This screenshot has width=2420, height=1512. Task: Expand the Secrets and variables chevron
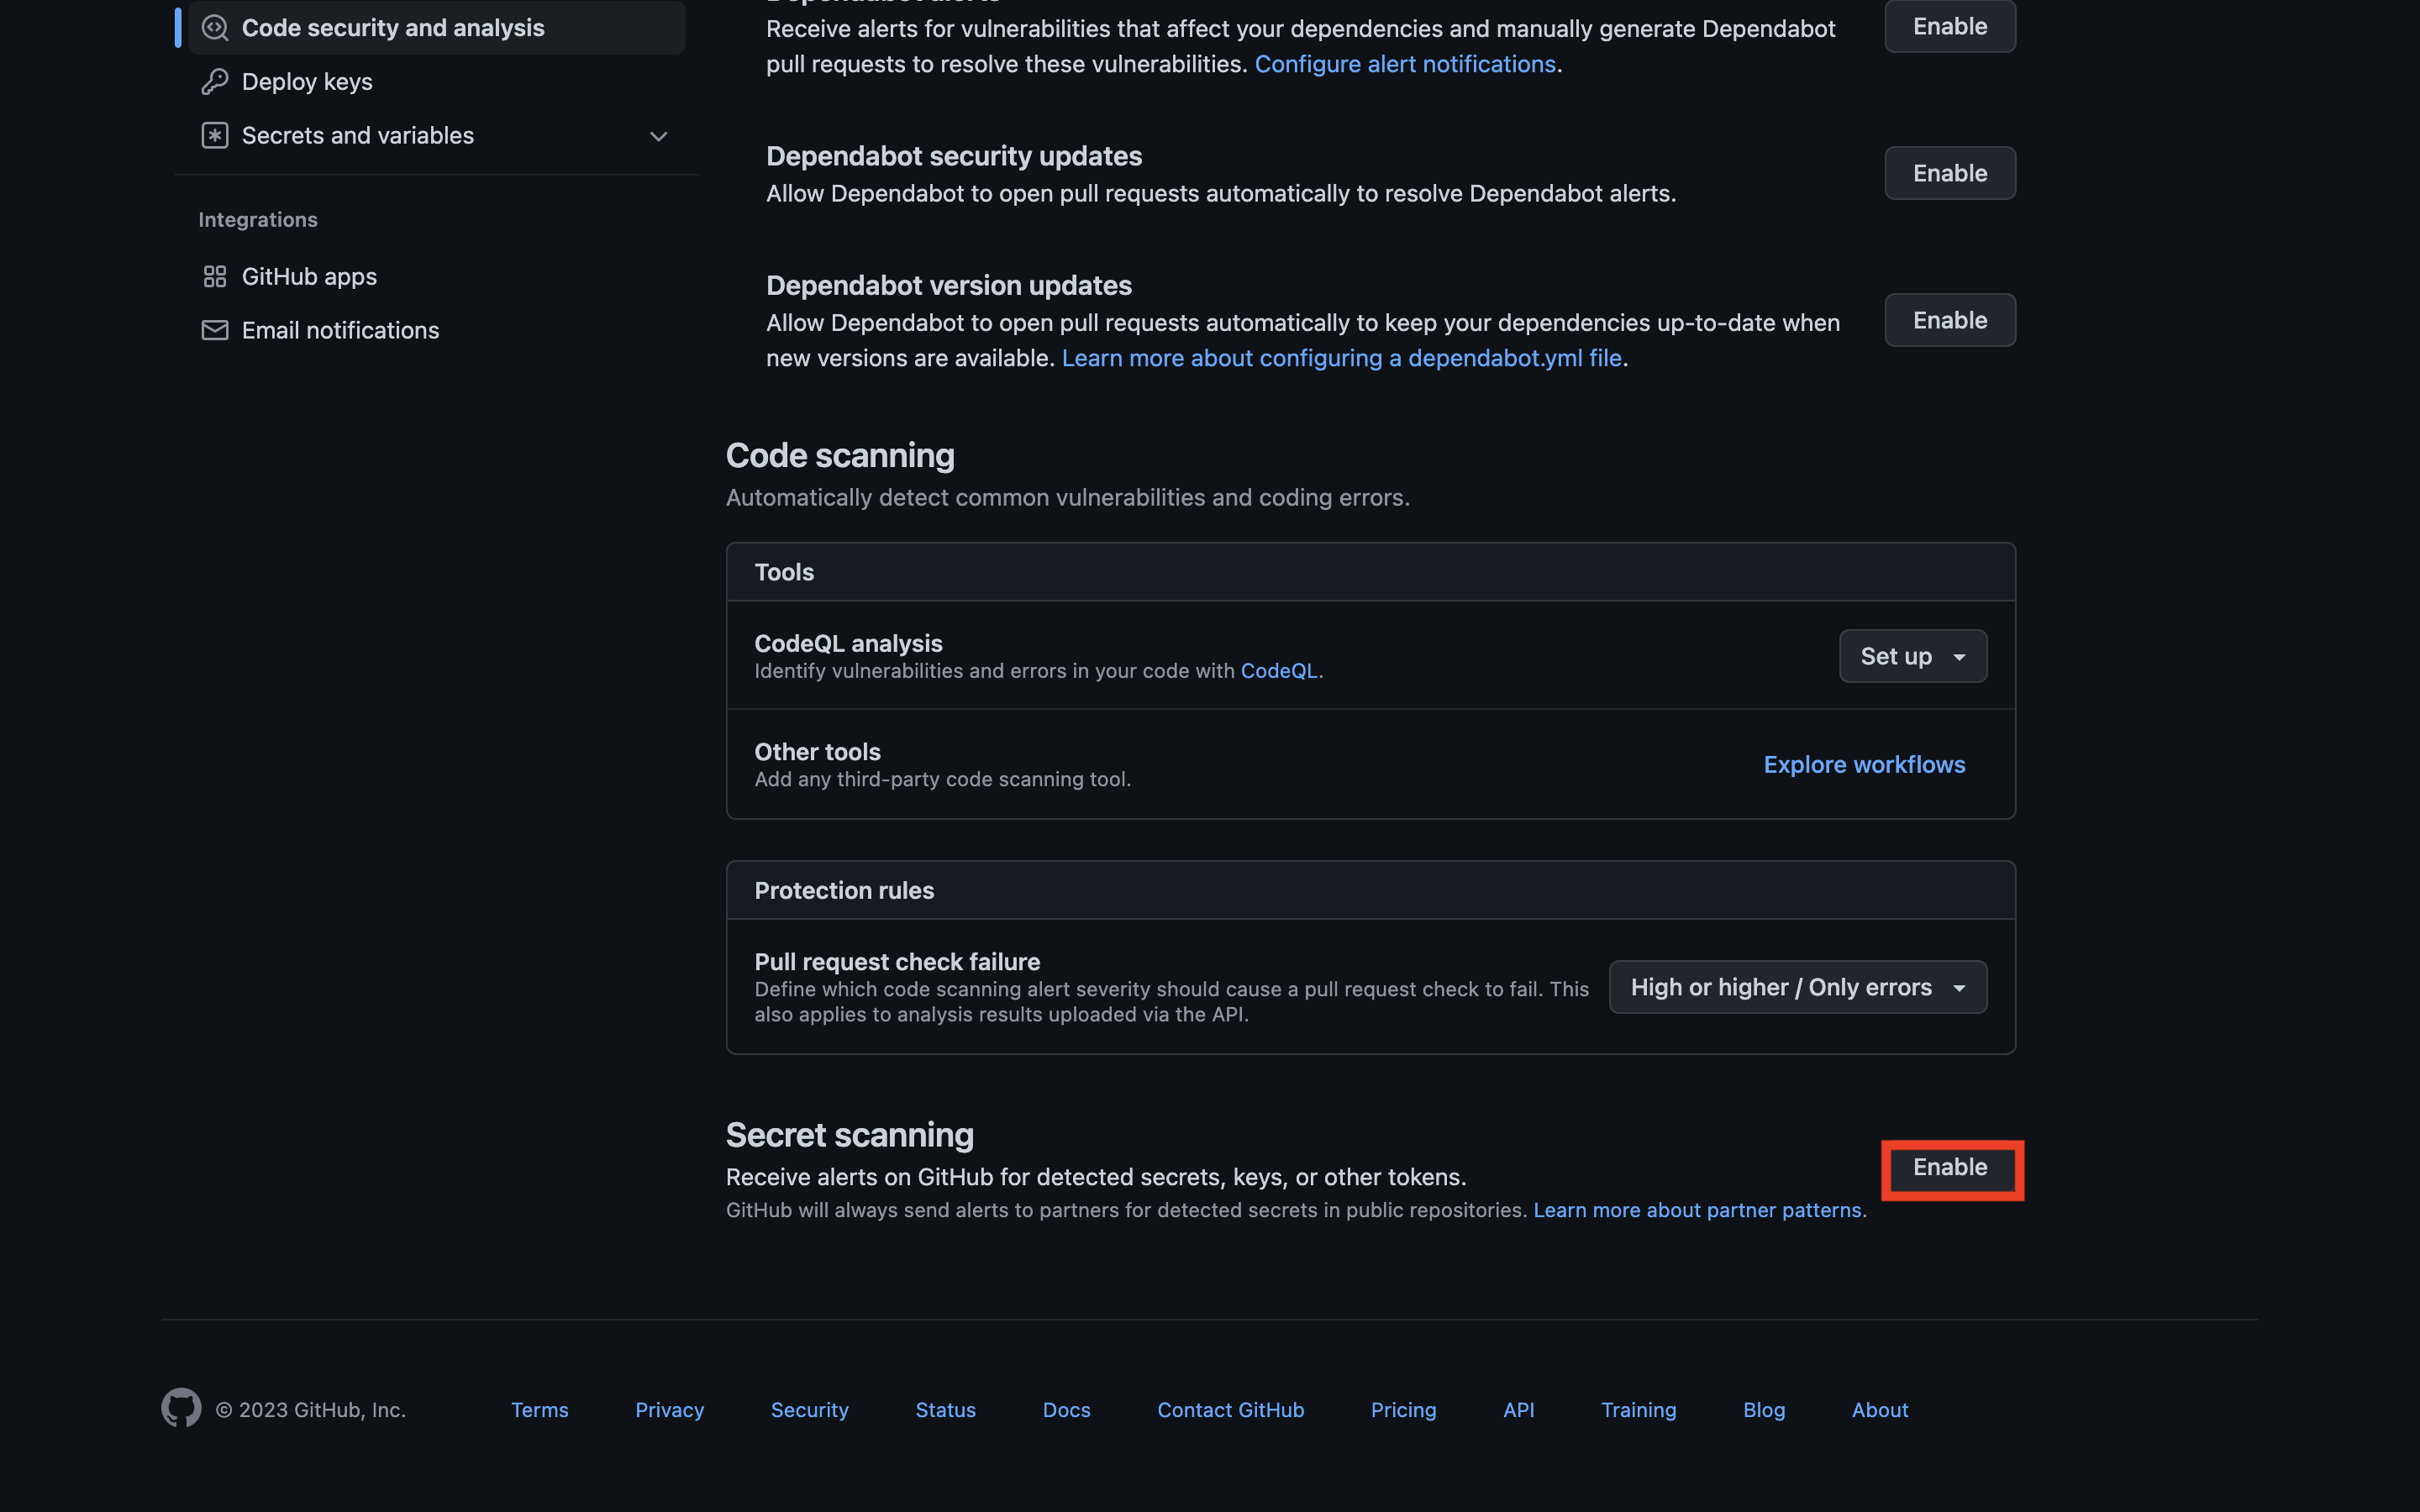click(658, 136)
